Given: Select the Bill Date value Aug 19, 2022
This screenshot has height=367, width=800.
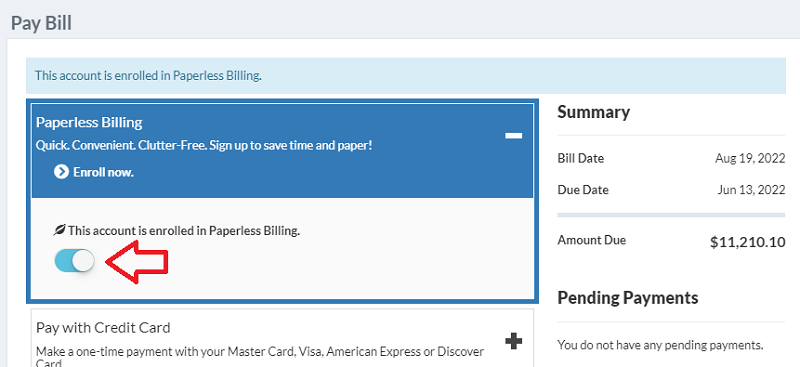Looking at the screenshot, I should (x=750, y=158).
